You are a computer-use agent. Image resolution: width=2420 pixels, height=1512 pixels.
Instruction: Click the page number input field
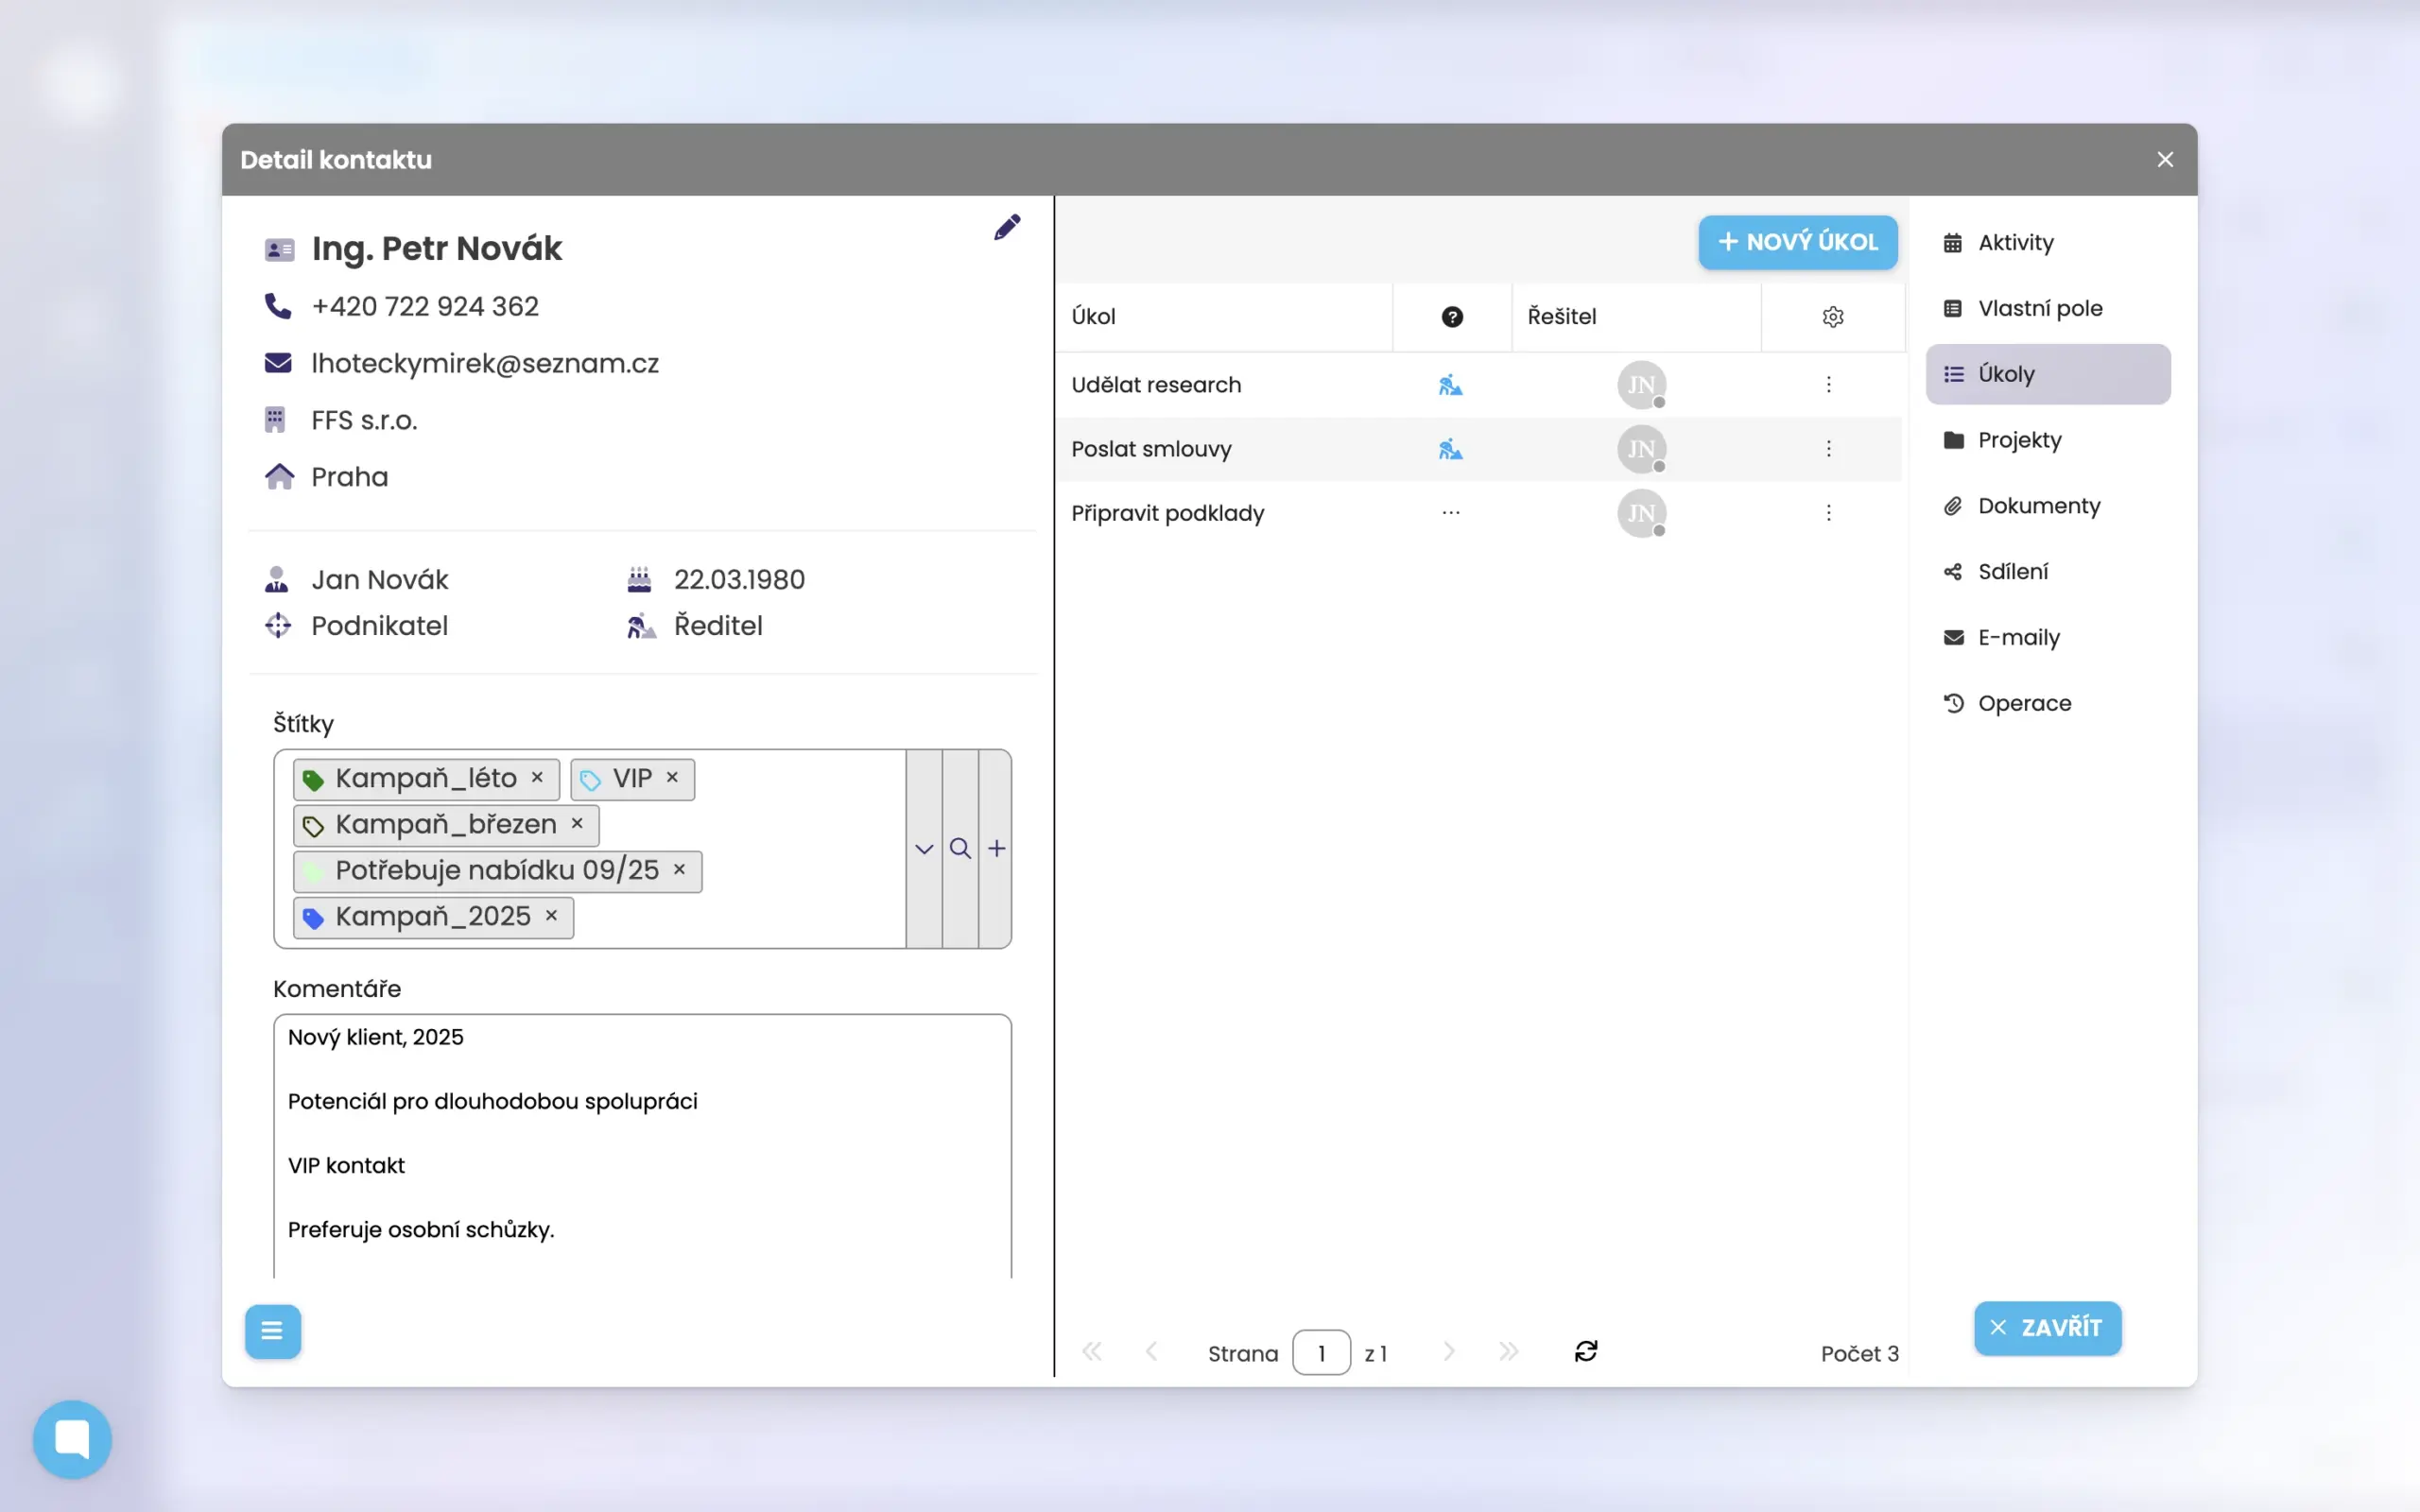[x=1321, y=1353]
